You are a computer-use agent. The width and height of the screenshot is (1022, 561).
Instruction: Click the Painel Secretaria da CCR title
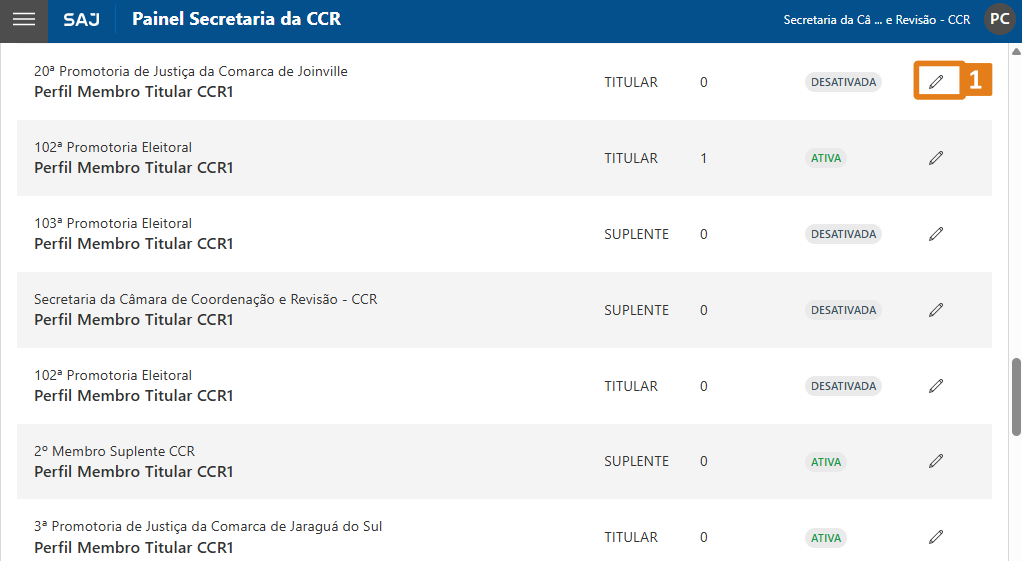point(236,20)
